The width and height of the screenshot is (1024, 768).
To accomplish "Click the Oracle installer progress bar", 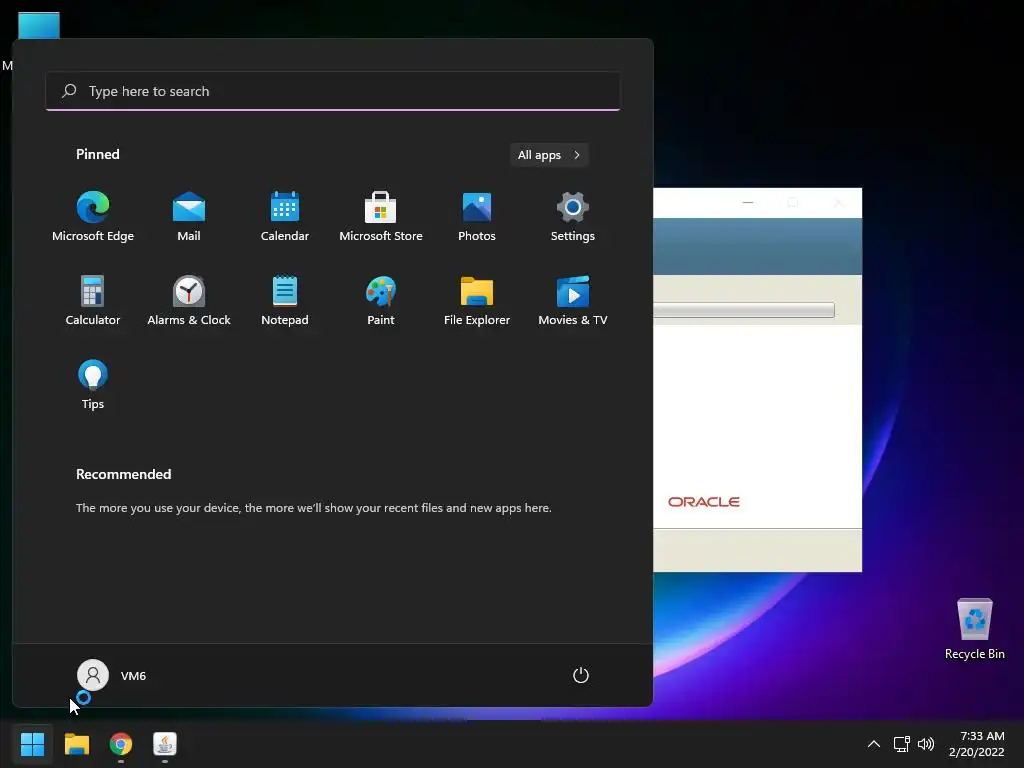I will point(744,310).
